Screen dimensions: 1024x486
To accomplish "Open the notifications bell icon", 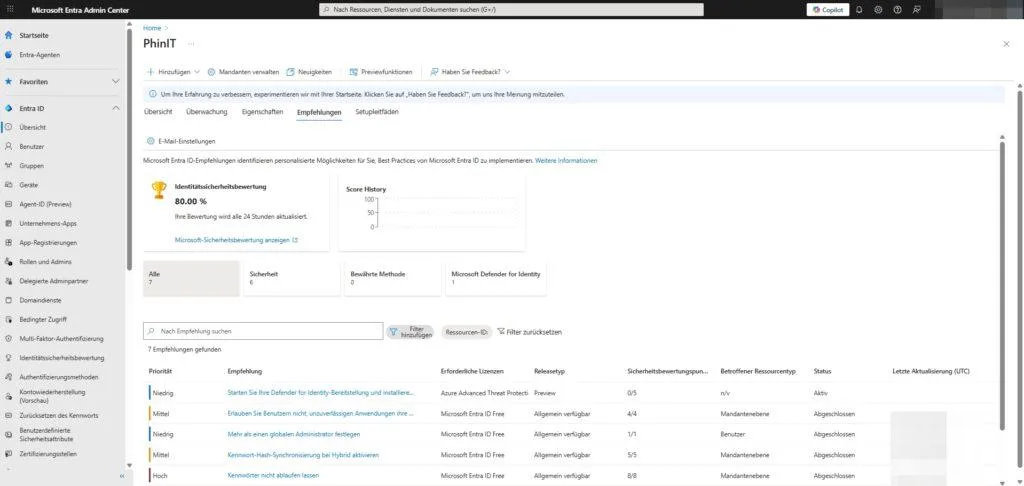I will pyautogui.click(x=858, y=9).
